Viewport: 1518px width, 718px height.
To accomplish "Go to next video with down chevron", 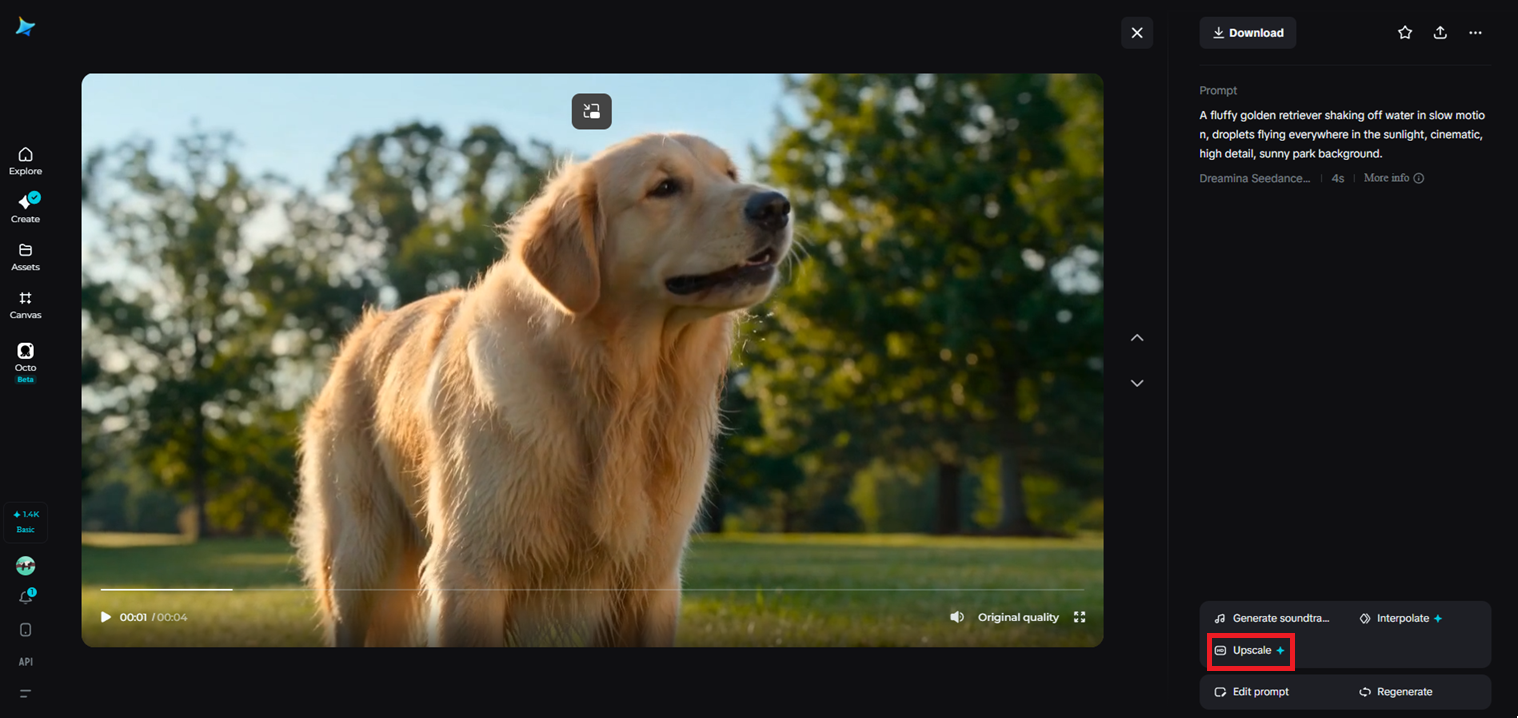I will point(1137,383).
